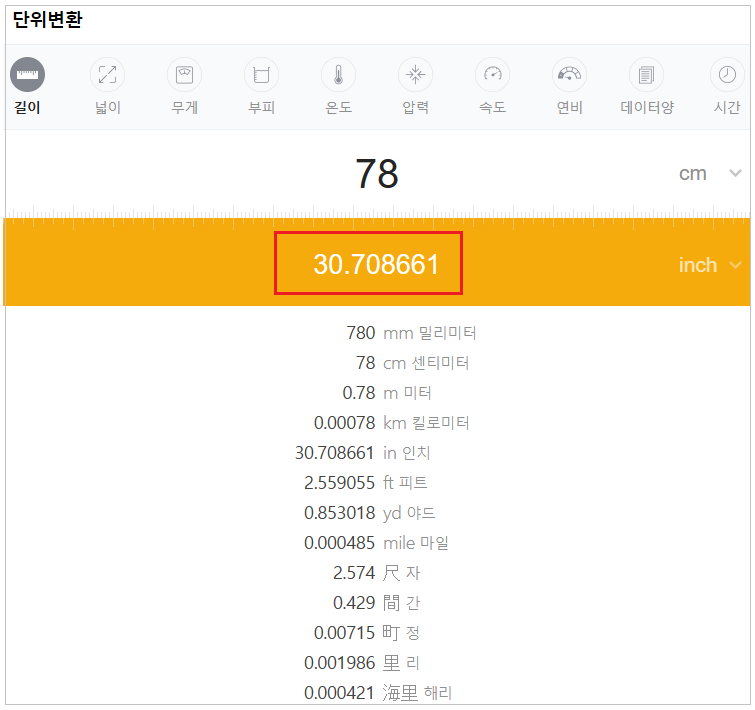Screen dimensions: 755x710
Task: Click the ruler scale below the input
Action: (378, 218)
